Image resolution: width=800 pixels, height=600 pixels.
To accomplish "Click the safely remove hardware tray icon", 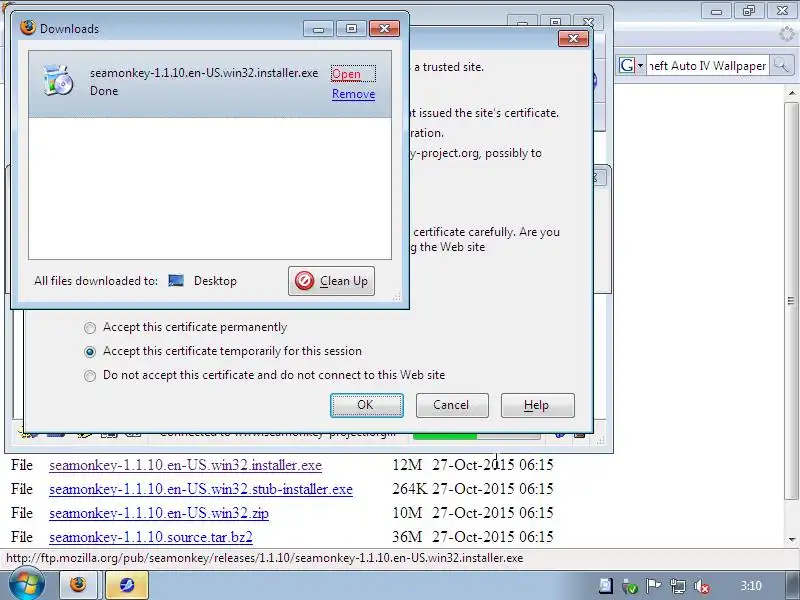I will [630, 586].
